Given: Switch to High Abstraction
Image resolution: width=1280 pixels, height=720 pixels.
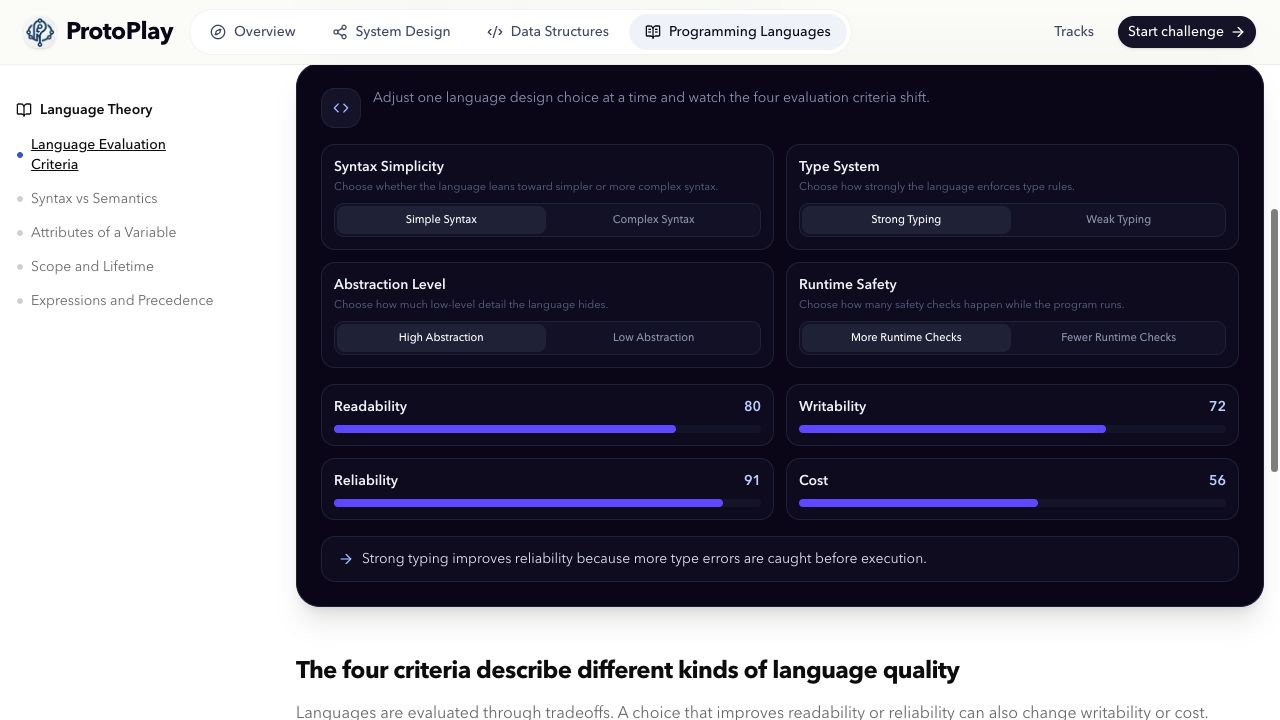Looking at the screenshot, I should [441, 338].
